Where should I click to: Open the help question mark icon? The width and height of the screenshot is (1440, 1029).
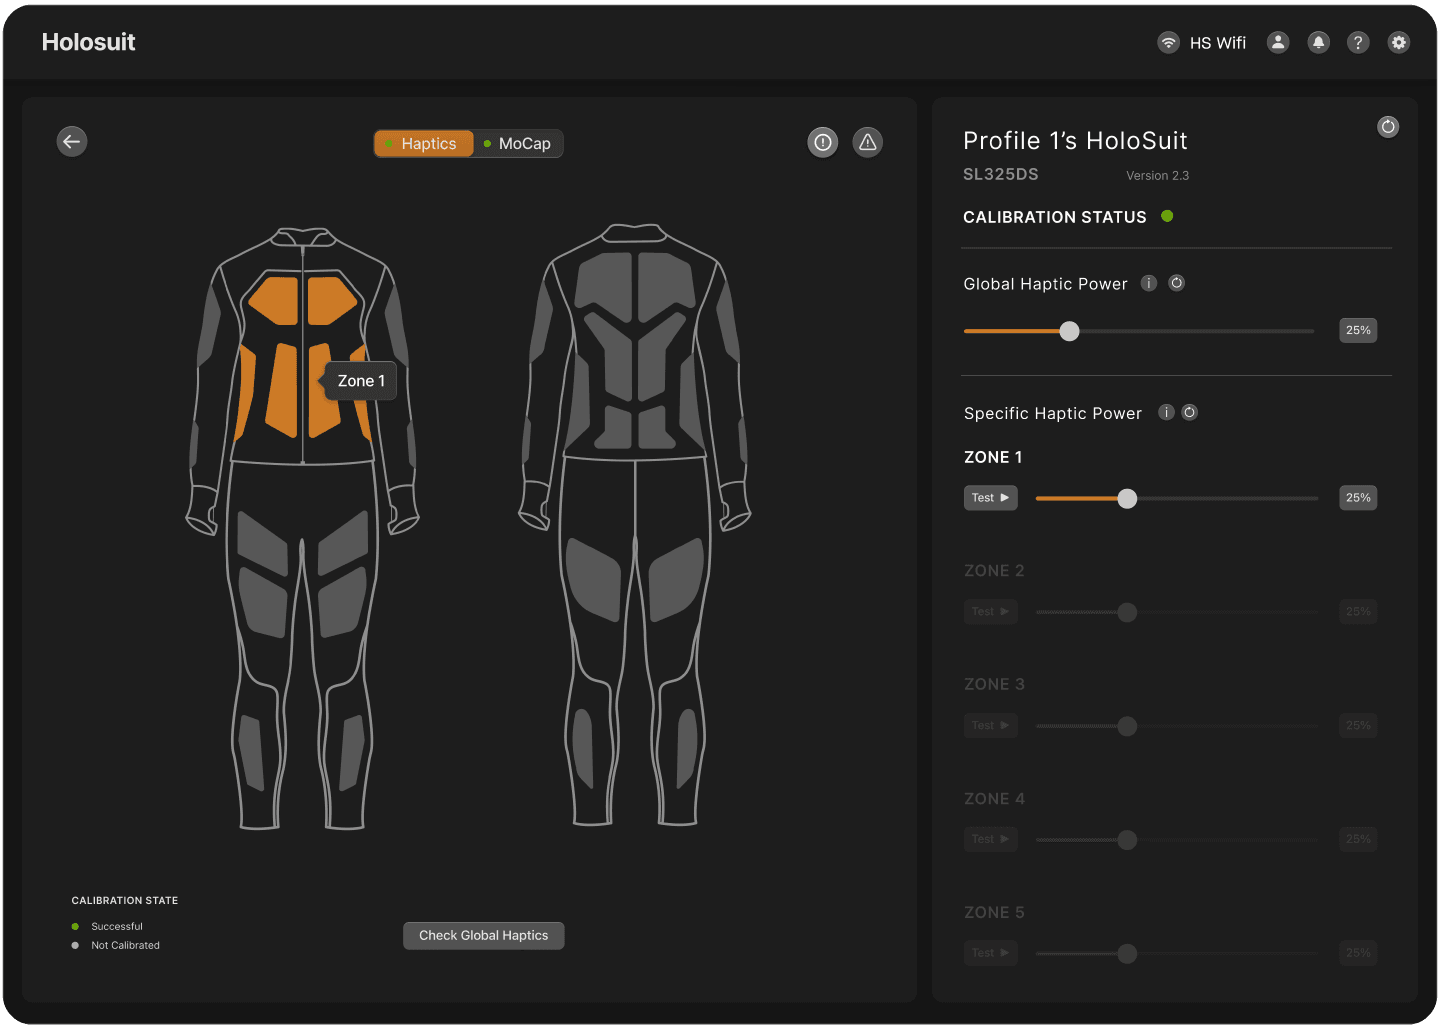click(x=1358, y=42)
